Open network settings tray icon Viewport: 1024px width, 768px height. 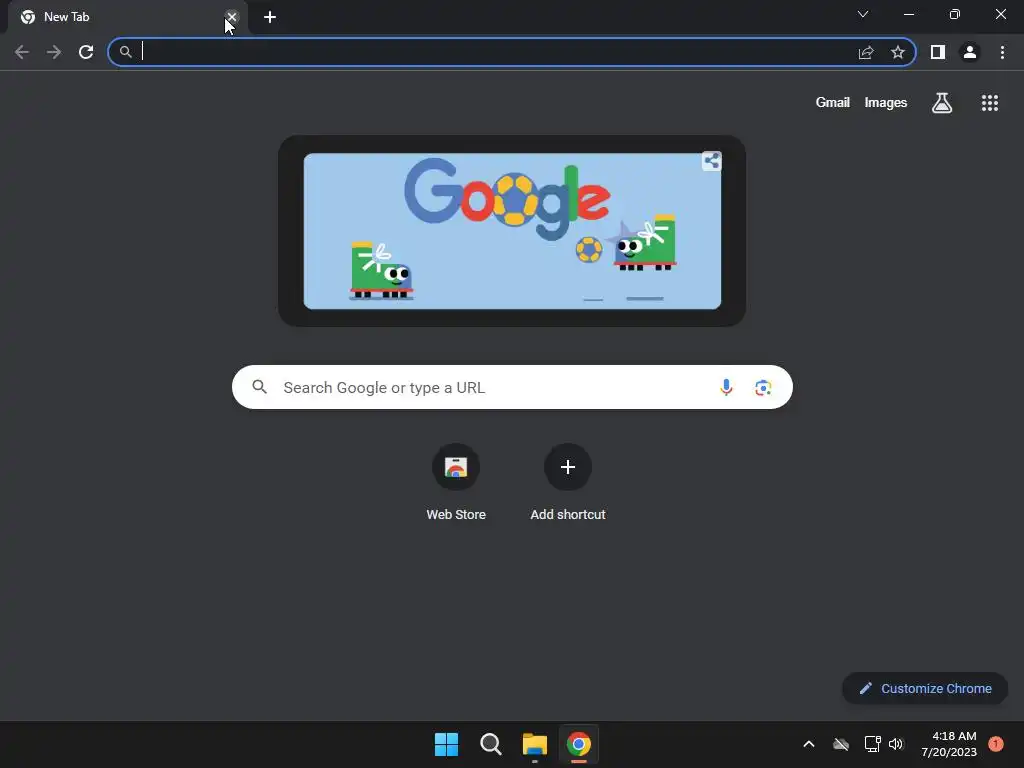pos(872,744)
